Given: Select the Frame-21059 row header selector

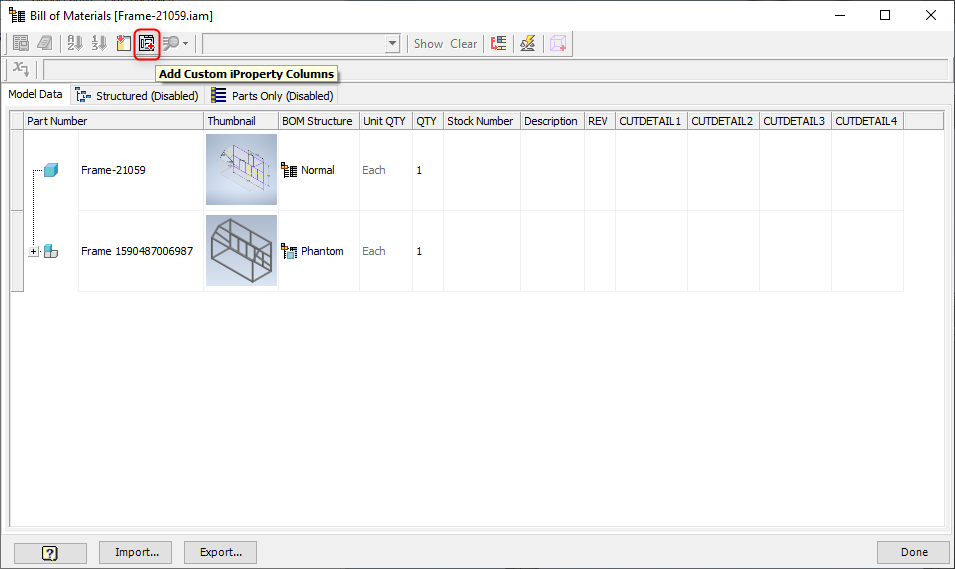Looking at the screenshot, I should [x=17, y=170].
